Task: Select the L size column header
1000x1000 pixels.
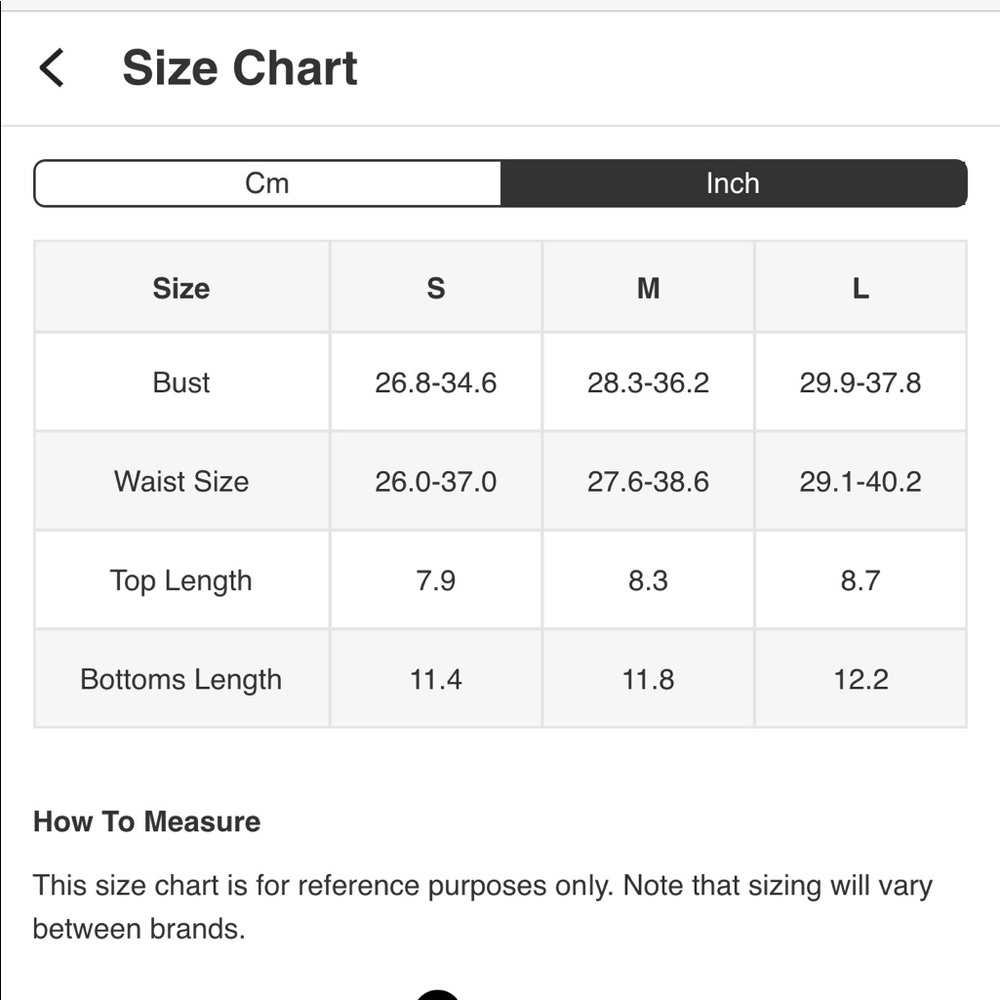Action: tap(860, 288)
